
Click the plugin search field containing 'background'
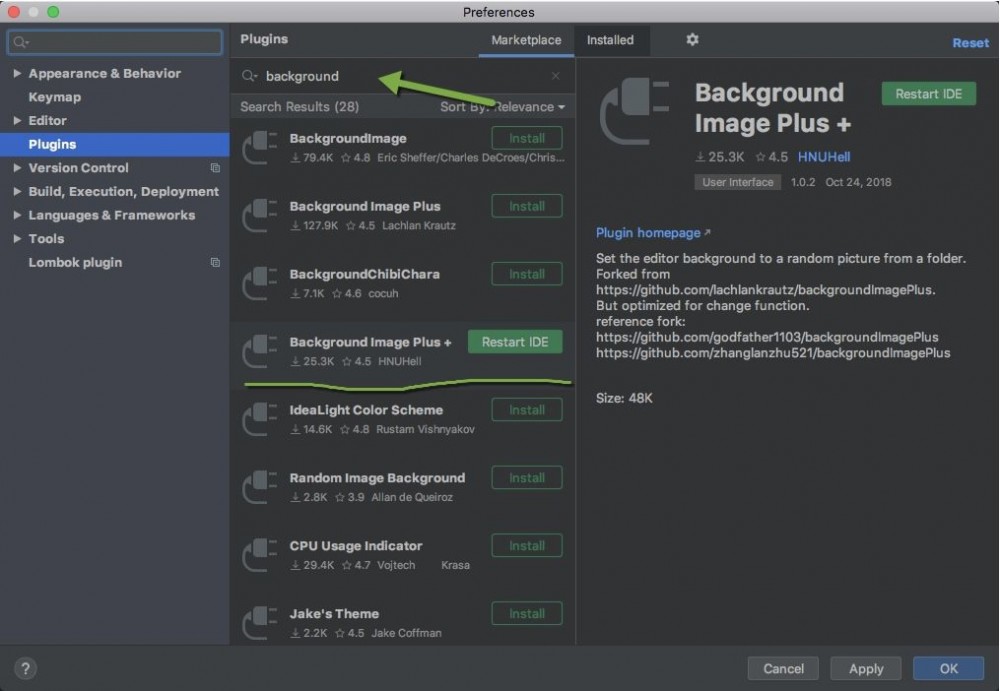[x=402, y=76]
